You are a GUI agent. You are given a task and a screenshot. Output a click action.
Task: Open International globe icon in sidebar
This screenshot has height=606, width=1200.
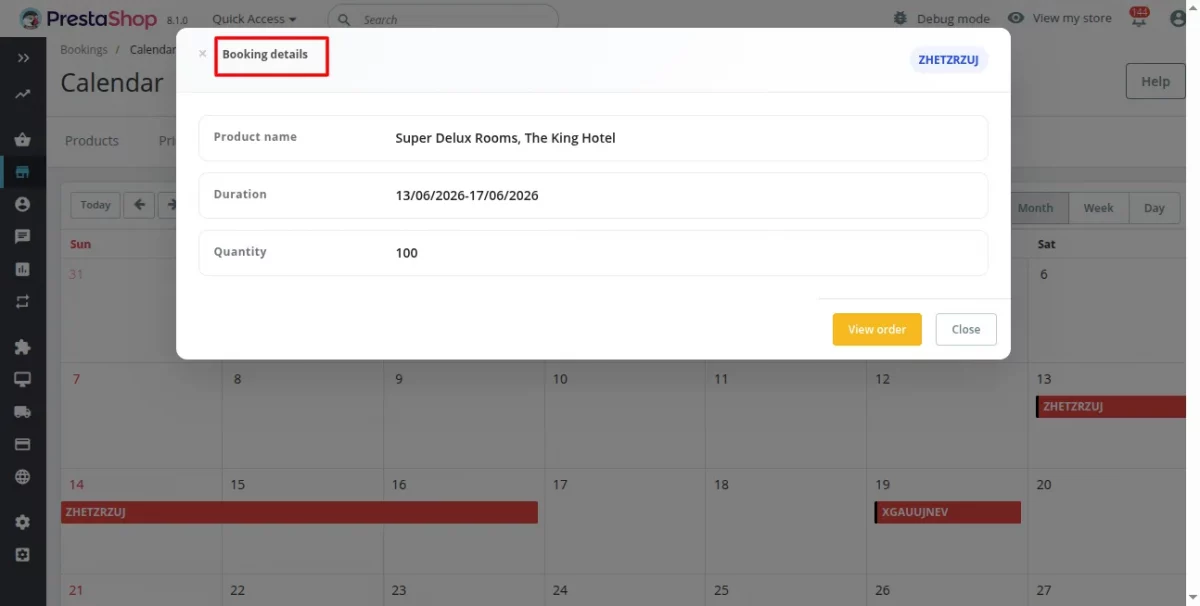23,477
